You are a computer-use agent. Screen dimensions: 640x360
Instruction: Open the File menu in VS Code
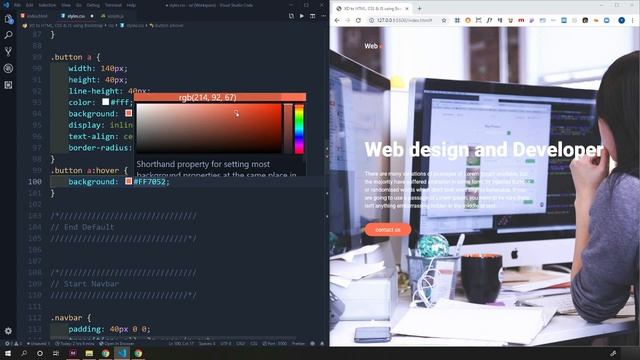click(x=18, y=5)
